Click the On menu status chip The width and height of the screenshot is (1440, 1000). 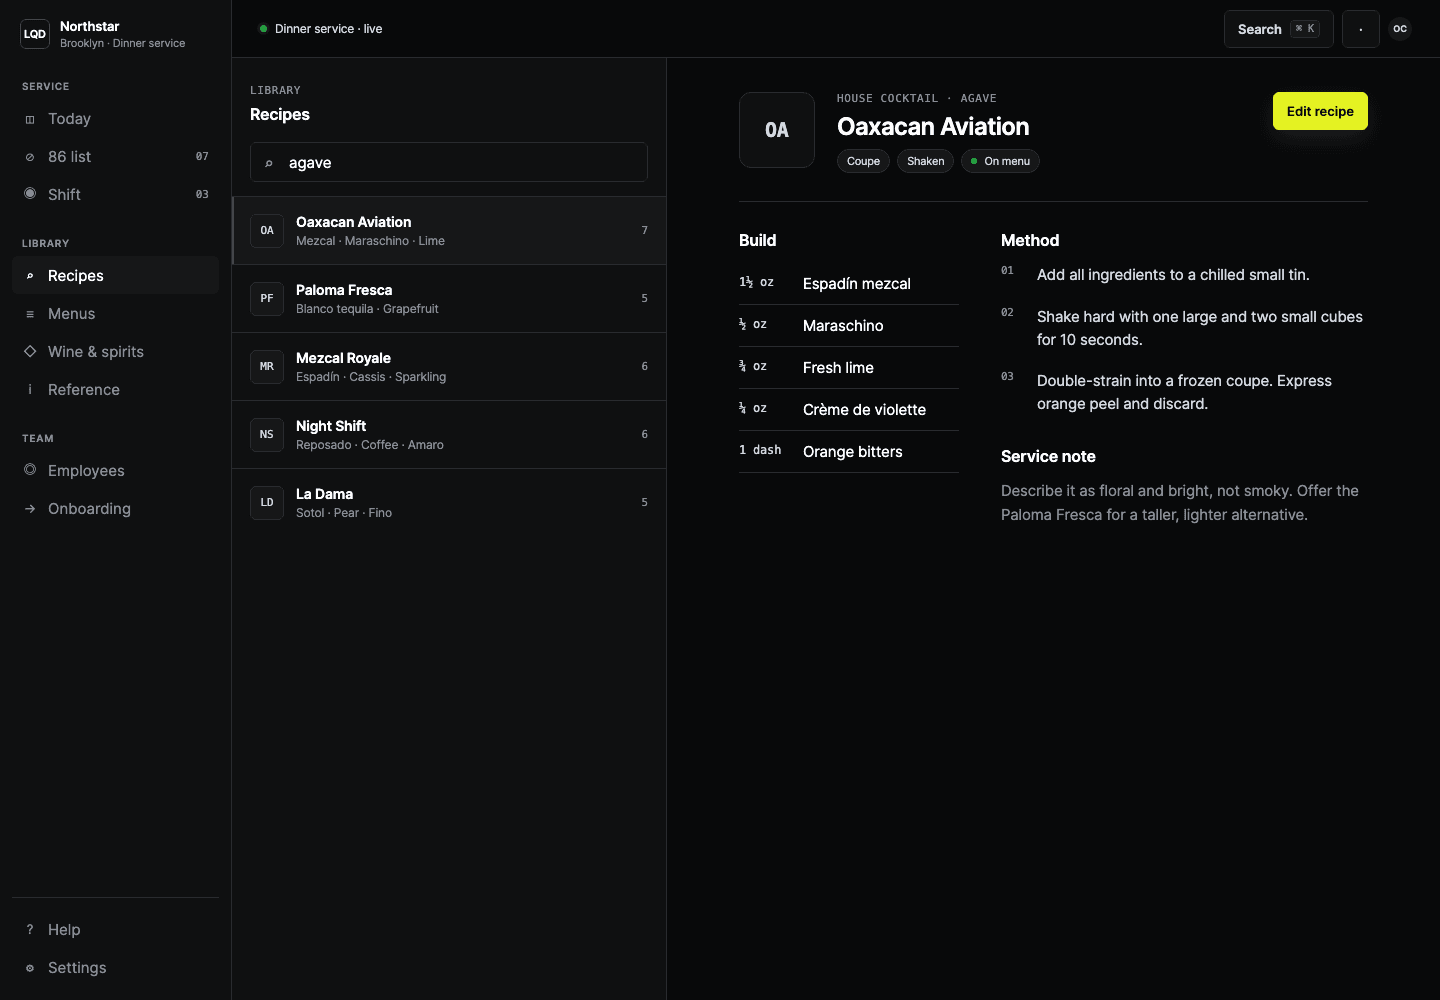click(x=1000, y=161)
